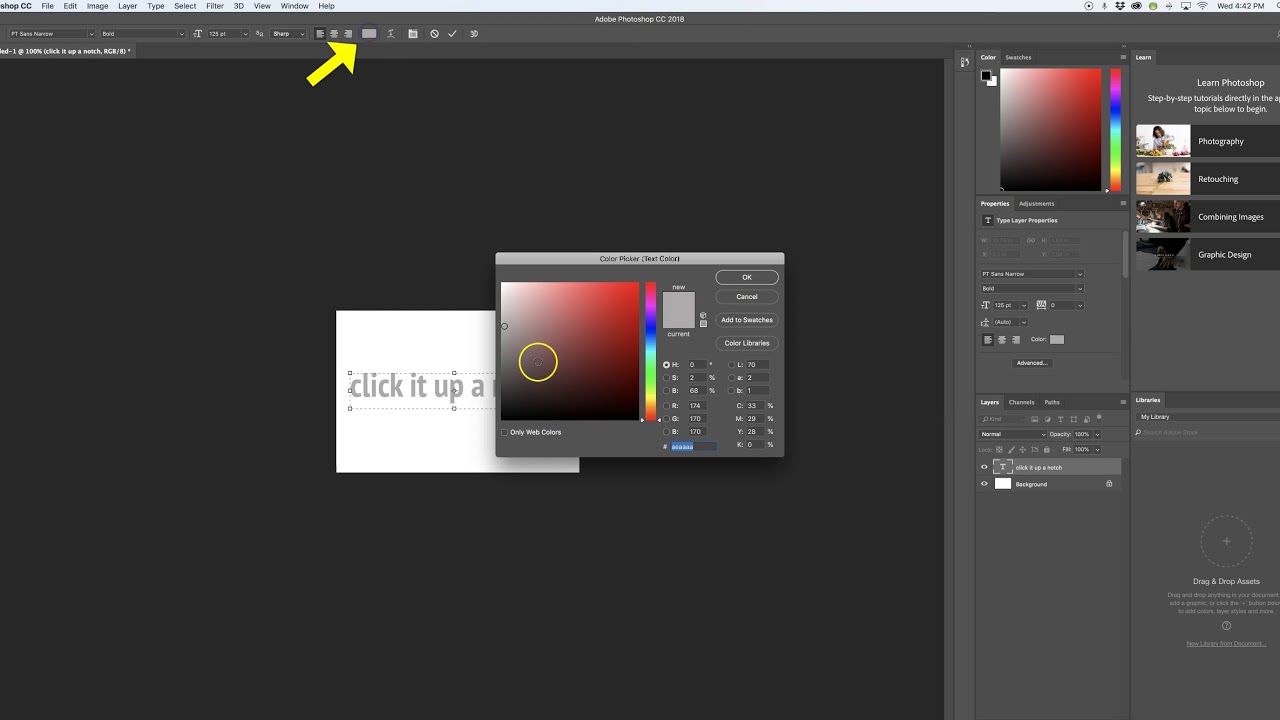
Task: Lock transparent pixels in Layers panel
Action: point(999,450)
